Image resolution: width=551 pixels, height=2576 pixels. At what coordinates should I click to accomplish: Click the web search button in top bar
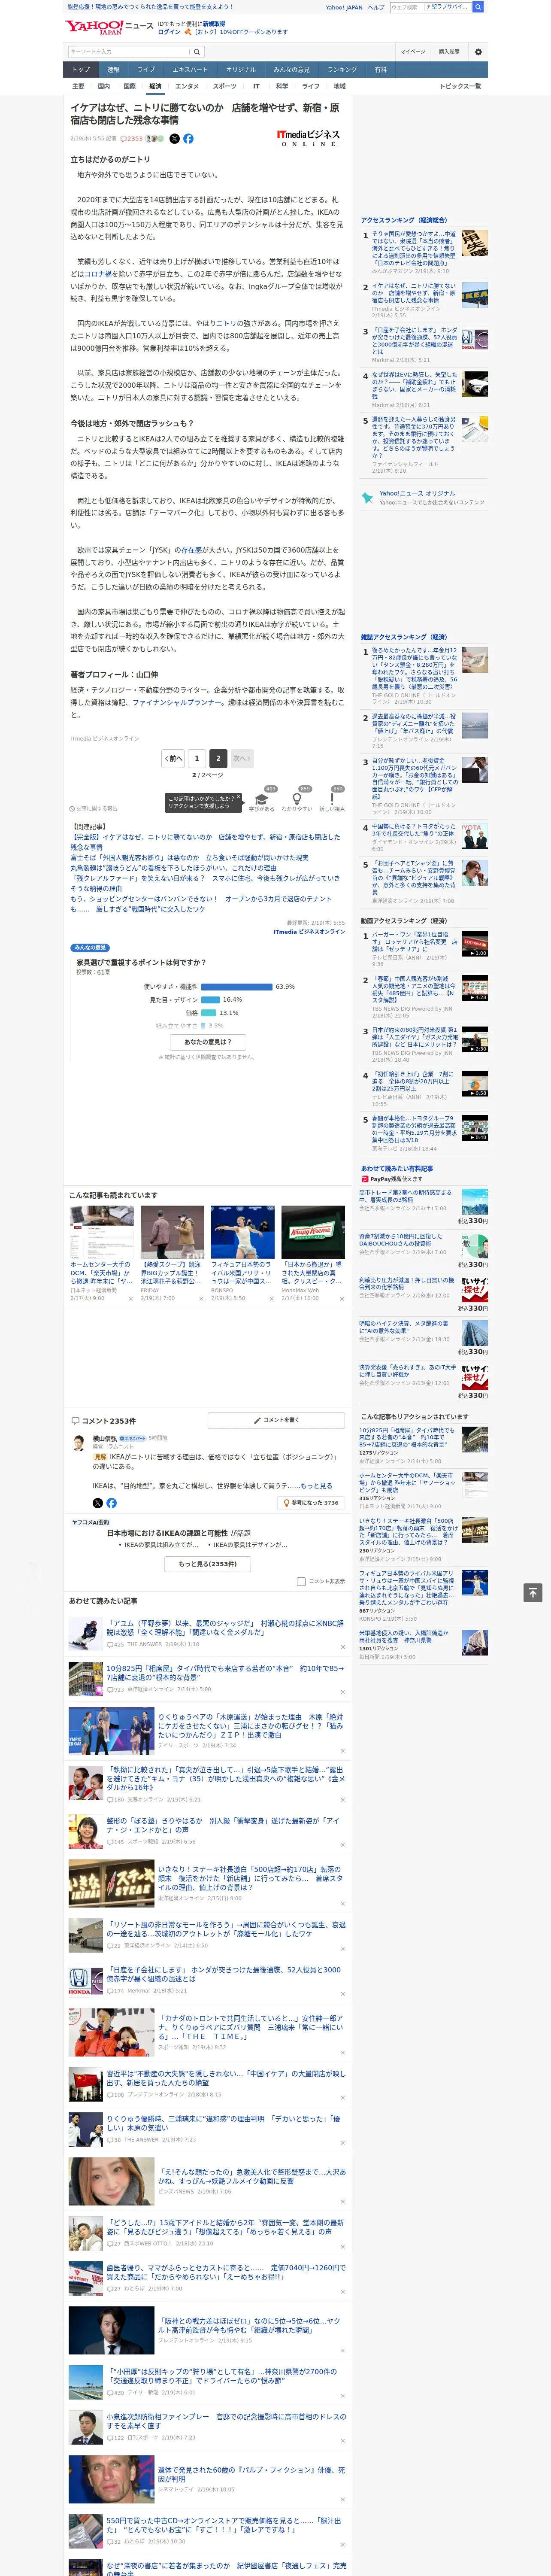[478, 7]
